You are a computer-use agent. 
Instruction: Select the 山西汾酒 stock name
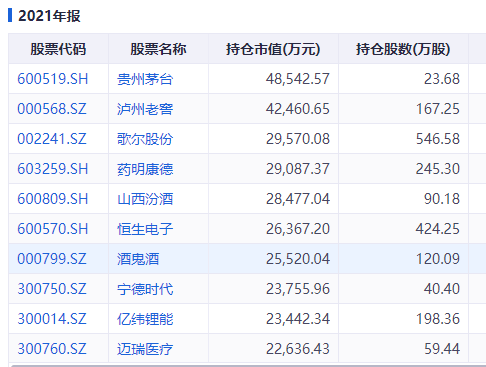click(x=145, y=199)
